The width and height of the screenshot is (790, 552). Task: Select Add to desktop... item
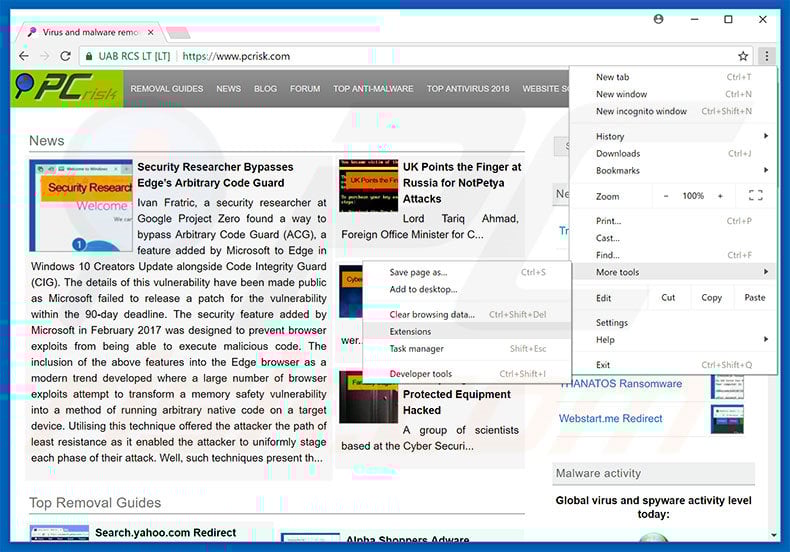point(467,290)
